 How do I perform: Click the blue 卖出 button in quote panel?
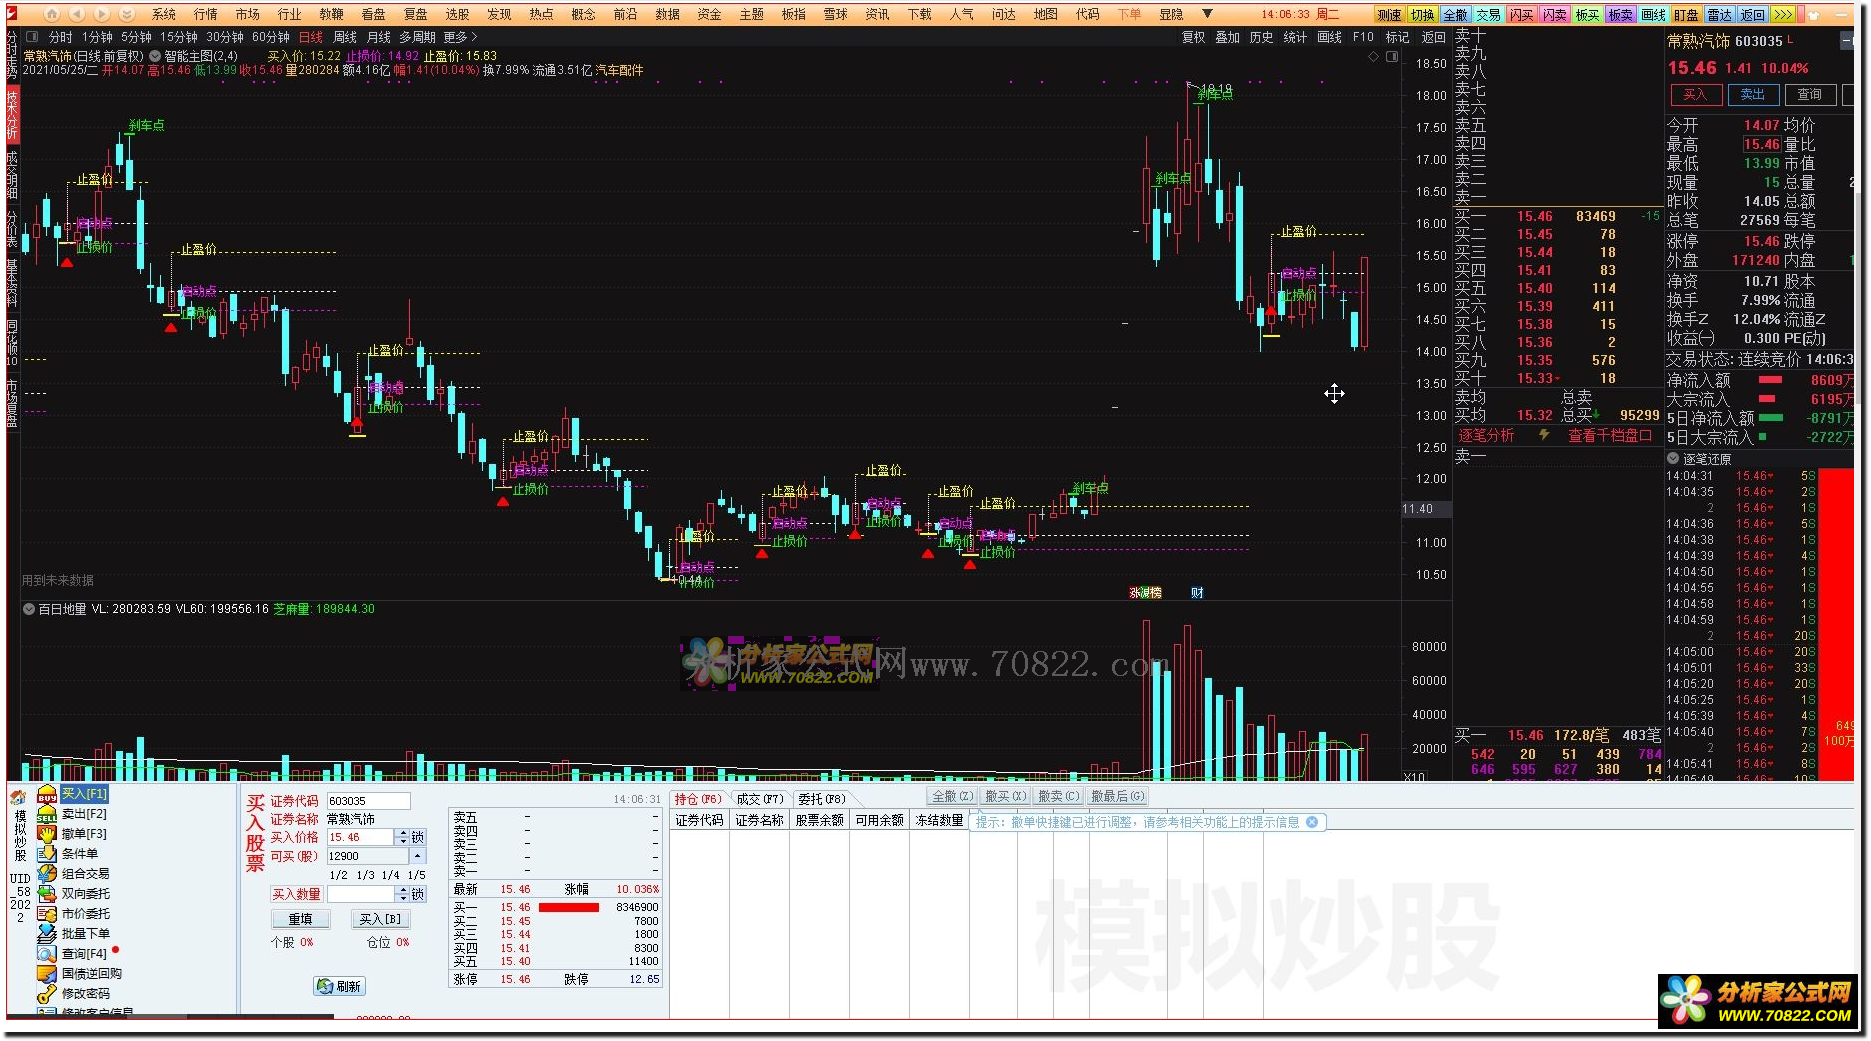(1753, 94)
